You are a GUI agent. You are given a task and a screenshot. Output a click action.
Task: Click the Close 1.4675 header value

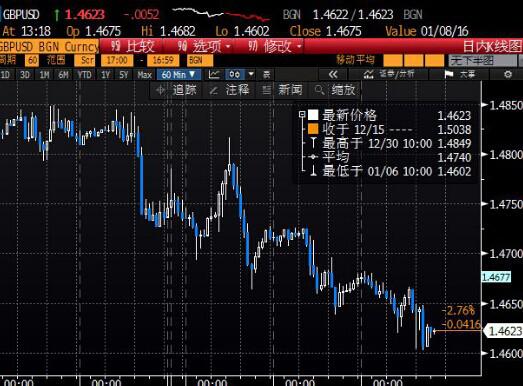(x=325, y=31)
